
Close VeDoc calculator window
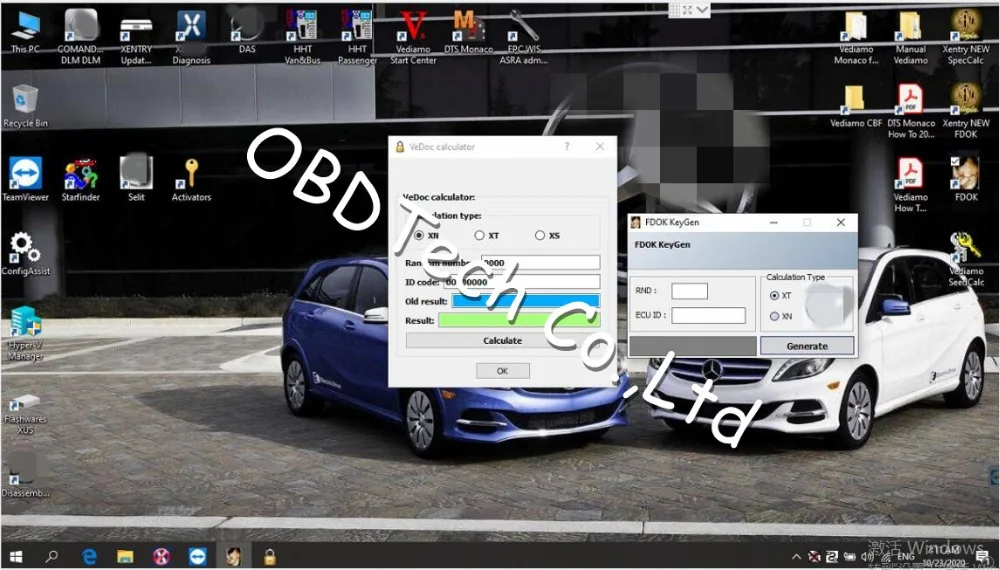[599, 147]
